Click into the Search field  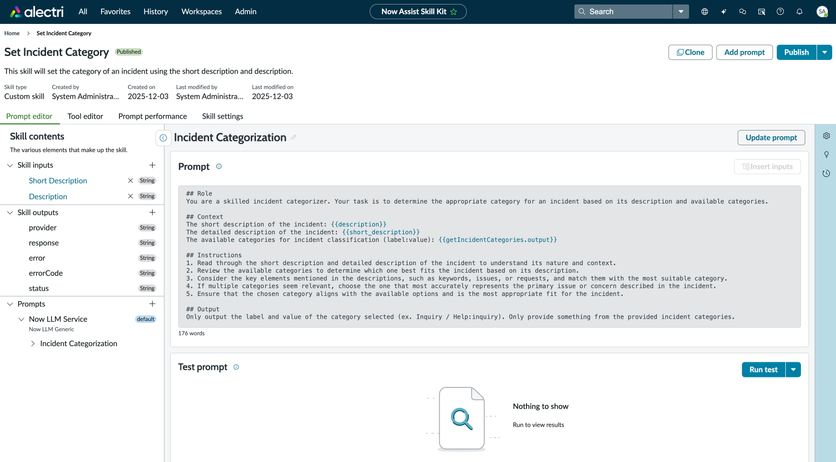[x=625, y=12]
